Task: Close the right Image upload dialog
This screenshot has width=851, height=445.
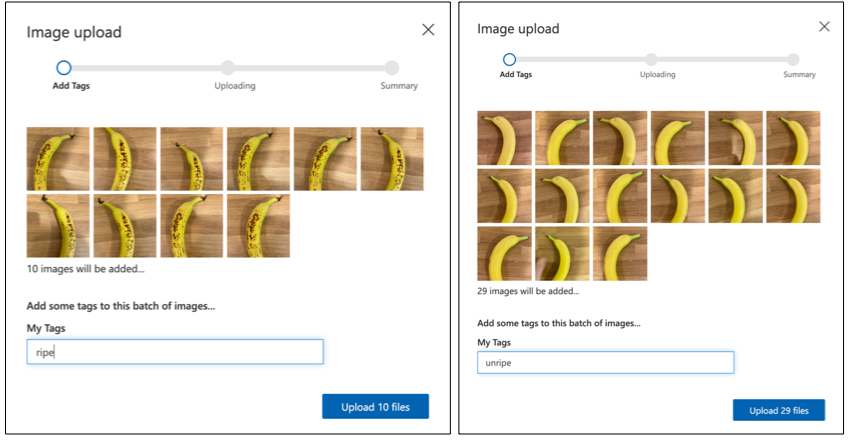Action: tap(824, 27)
